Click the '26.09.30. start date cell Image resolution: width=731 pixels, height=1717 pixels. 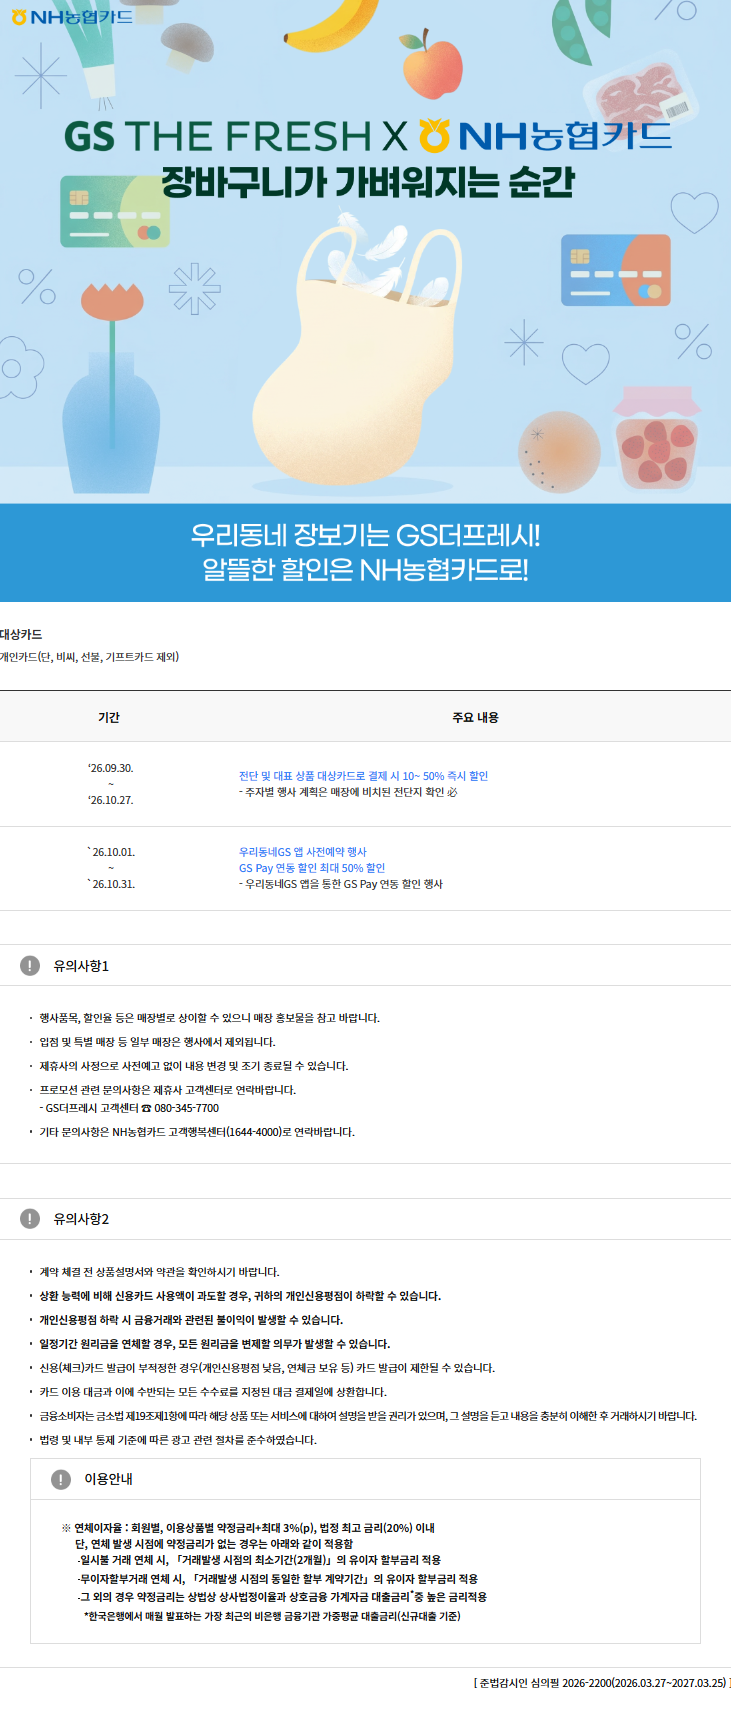(110, 768)
